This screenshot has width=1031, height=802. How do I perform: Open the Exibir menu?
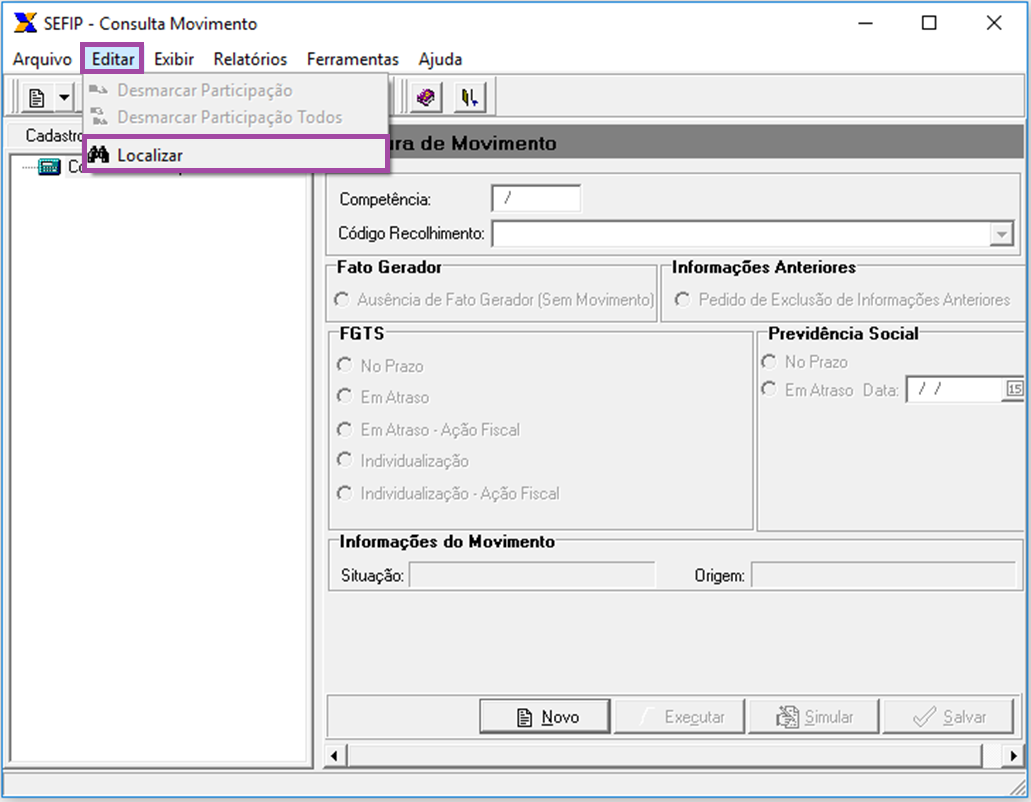tap(174, 59)
